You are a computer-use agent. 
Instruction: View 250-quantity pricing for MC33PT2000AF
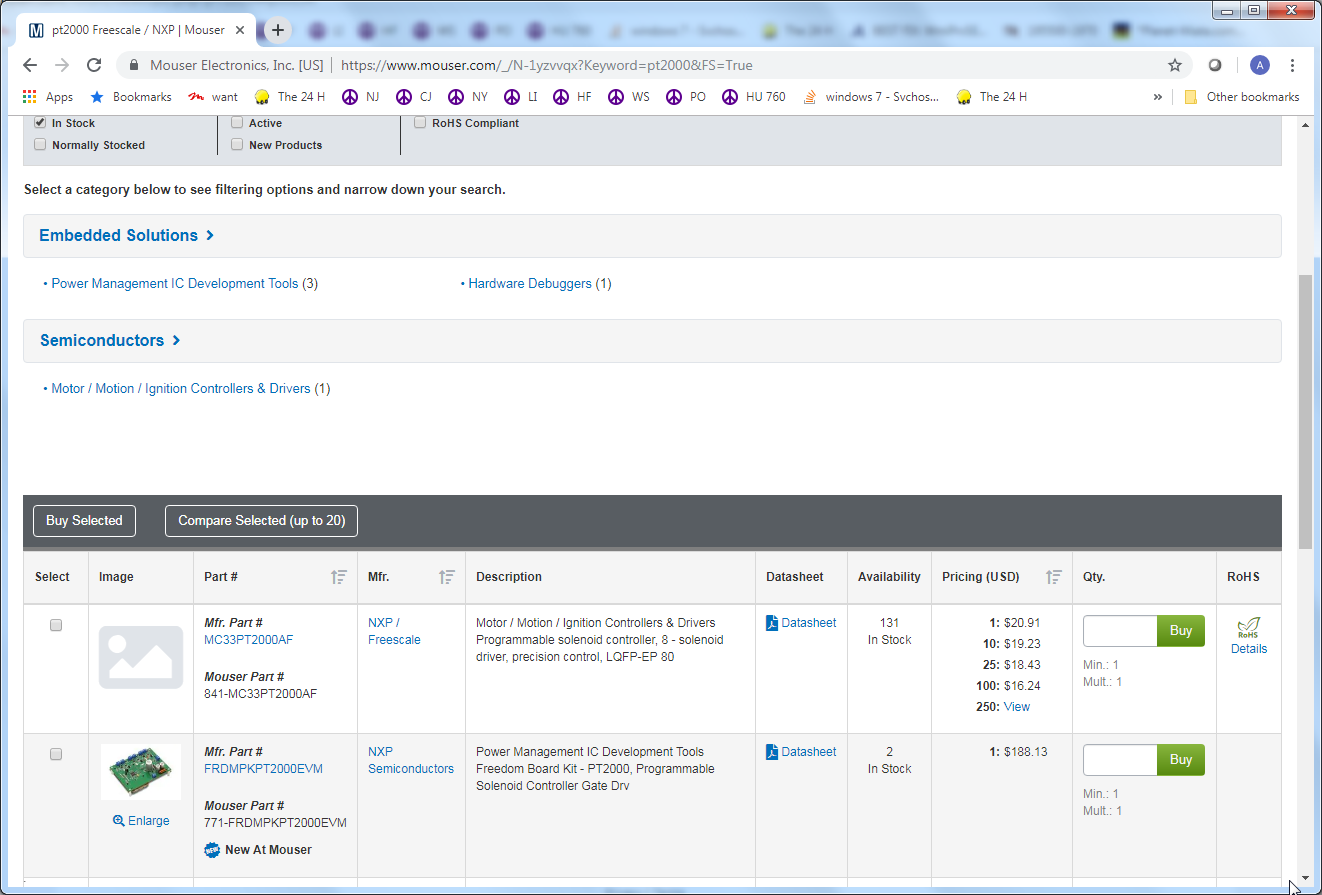pos(1016,707)
